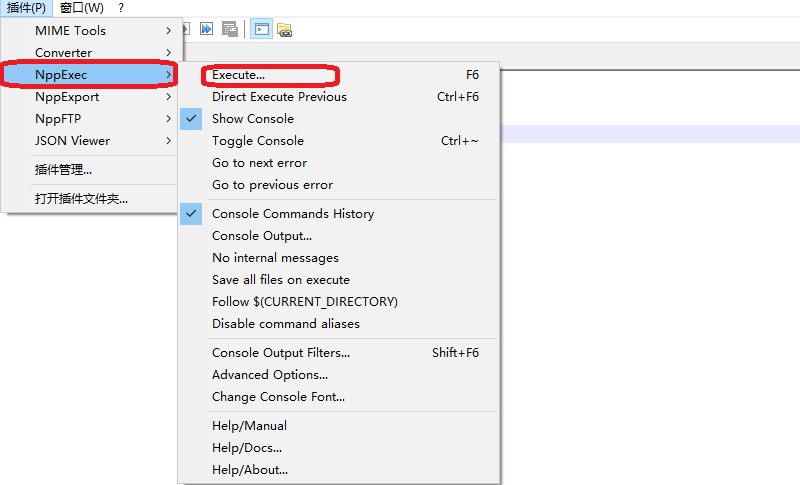Expand the JSON Viewer submenu
The width and height of the screenshot is (800, 485).
(90, 141)
